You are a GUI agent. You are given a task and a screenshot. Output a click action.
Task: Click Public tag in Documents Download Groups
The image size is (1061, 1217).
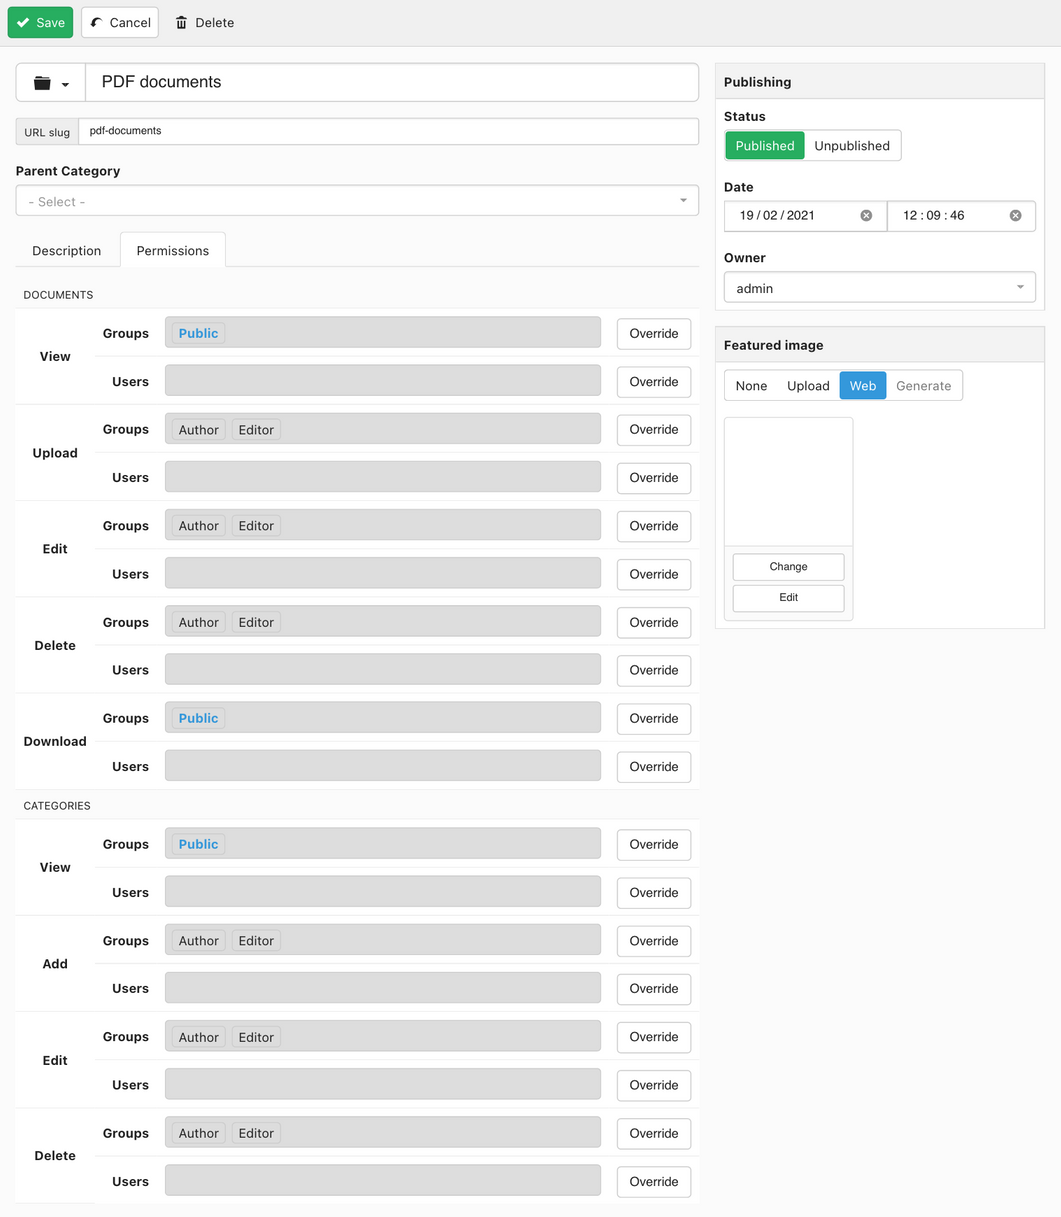tap(198, 718)
